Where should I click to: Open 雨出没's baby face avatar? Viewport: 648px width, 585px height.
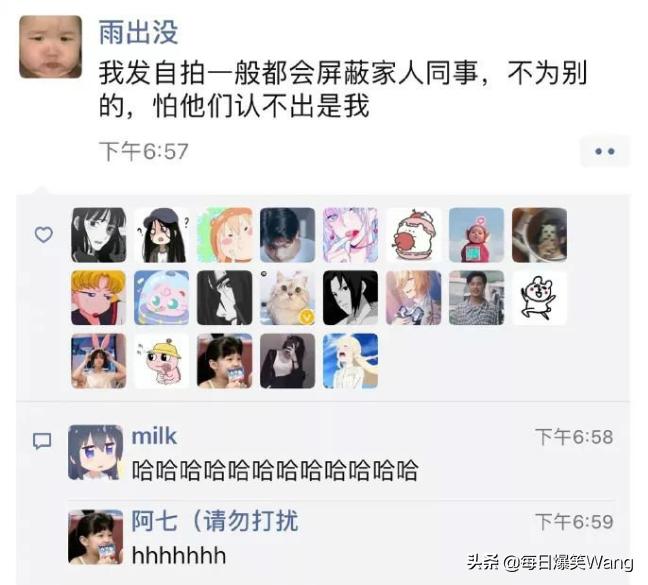[x=50, y=47]
